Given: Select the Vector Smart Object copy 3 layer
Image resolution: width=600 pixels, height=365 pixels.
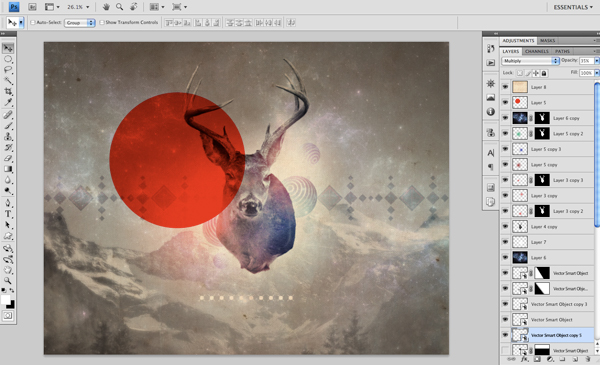Looking at the screenshot, I should (x=548, y=304).
